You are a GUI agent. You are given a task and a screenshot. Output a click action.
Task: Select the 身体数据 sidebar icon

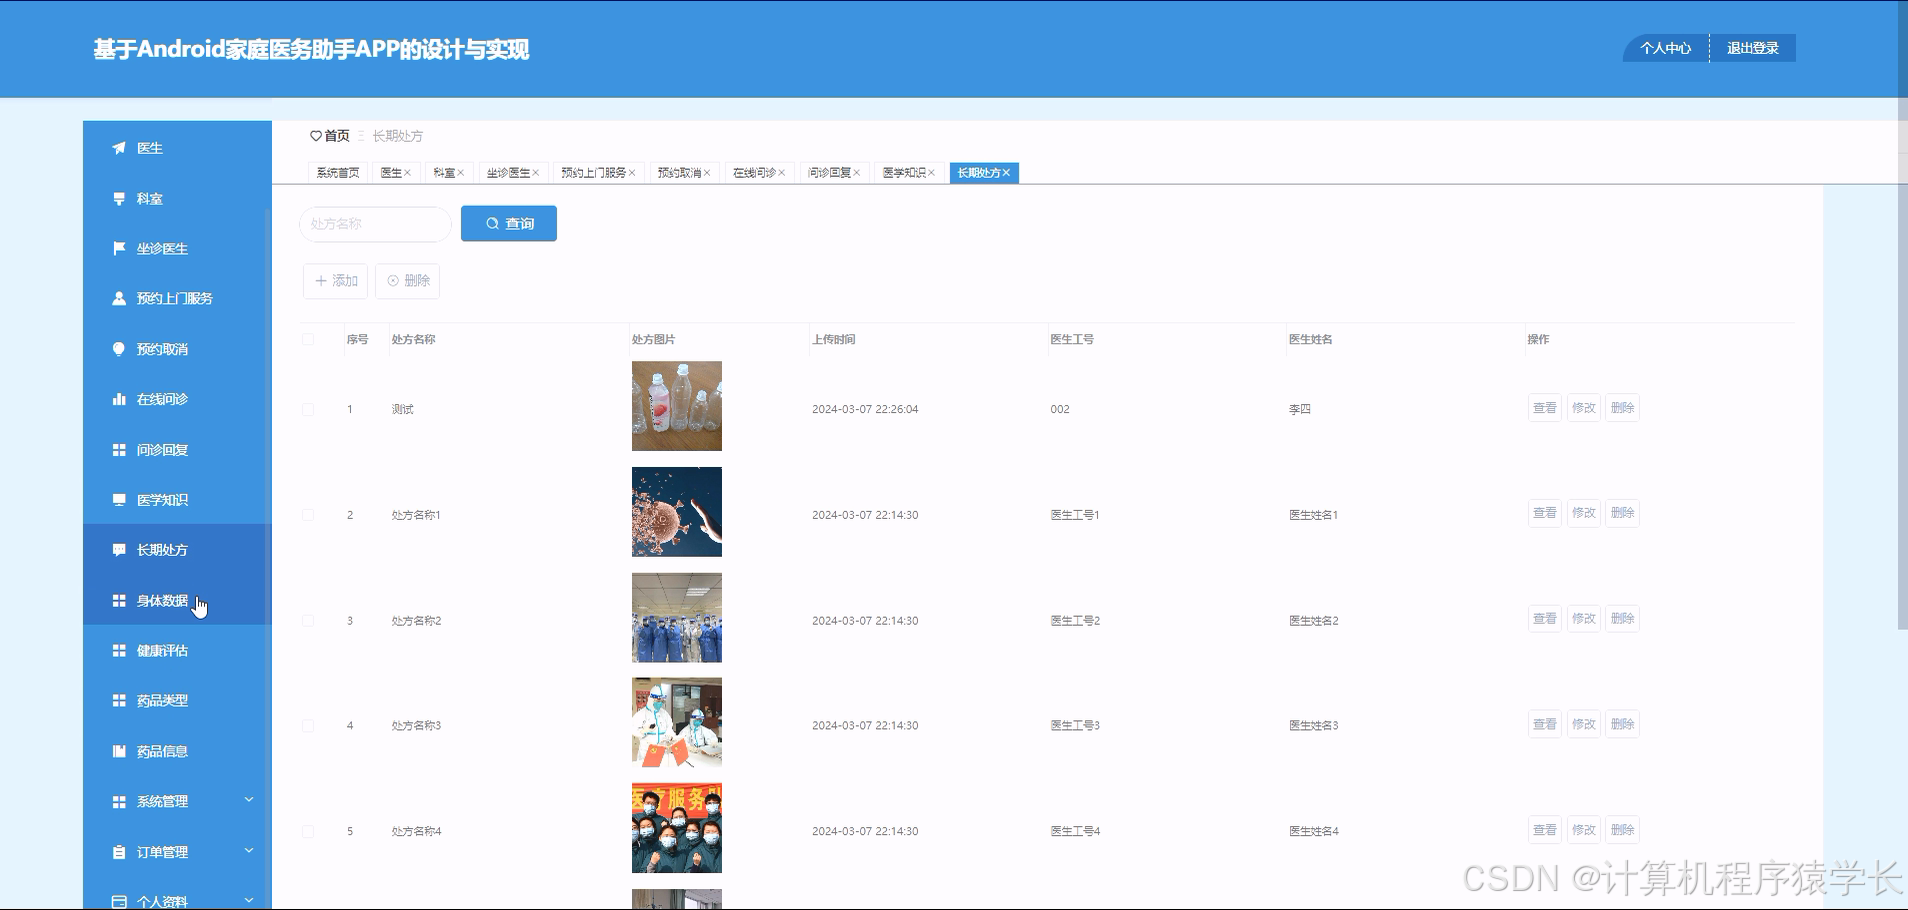tap(119, 601)
